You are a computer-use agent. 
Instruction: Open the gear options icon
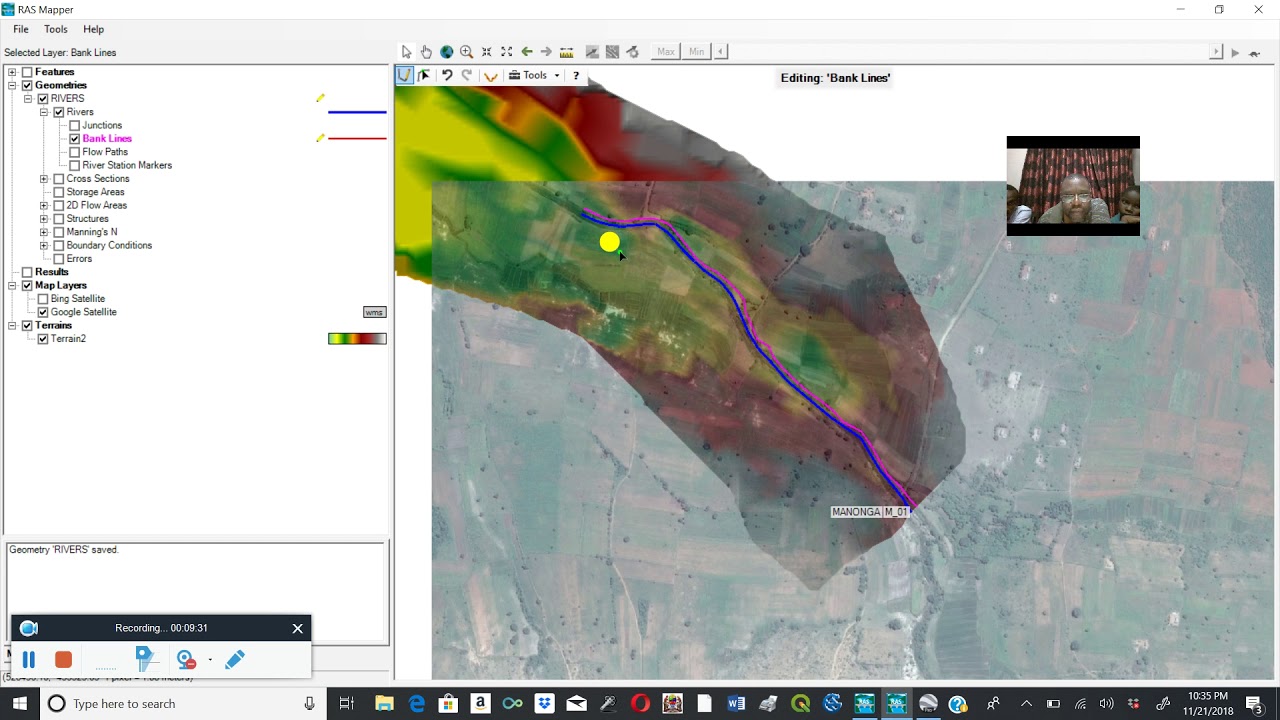(632, 52)
